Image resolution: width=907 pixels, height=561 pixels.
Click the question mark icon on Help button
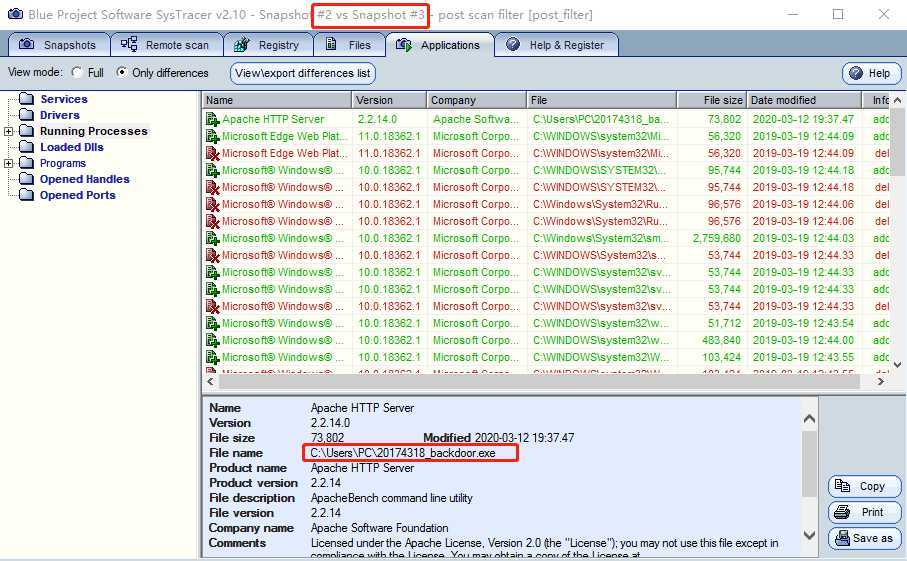(856, 73)
